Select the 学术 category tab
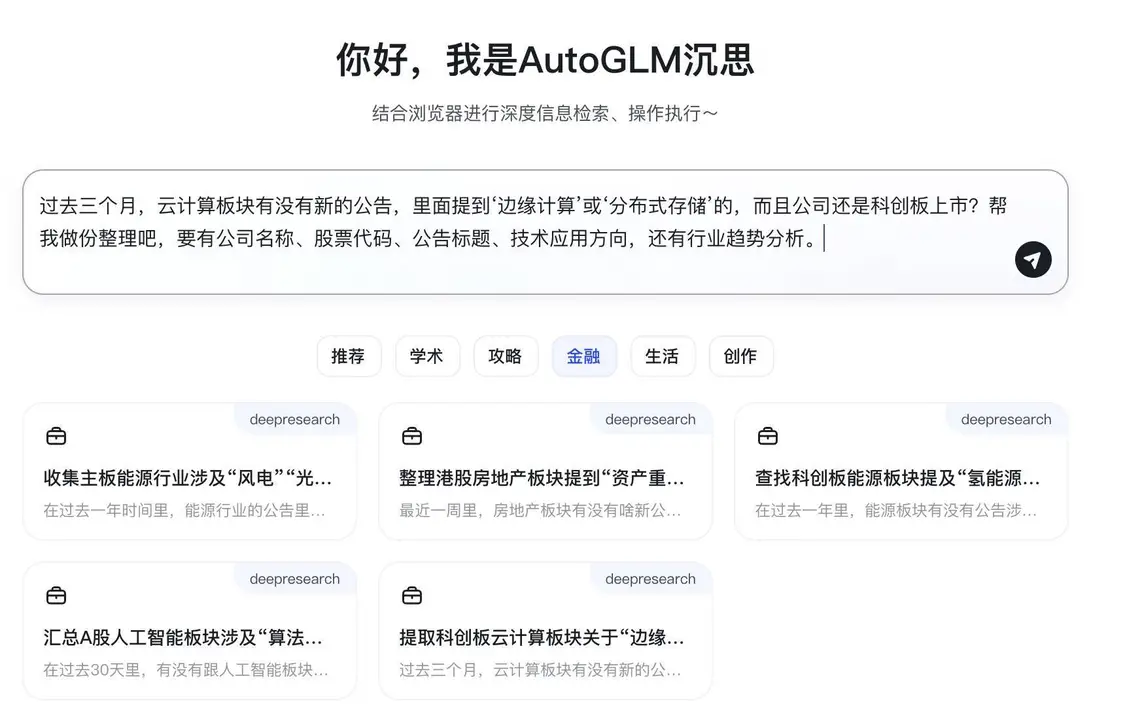1125x723 pixels. tap(427, 356)
